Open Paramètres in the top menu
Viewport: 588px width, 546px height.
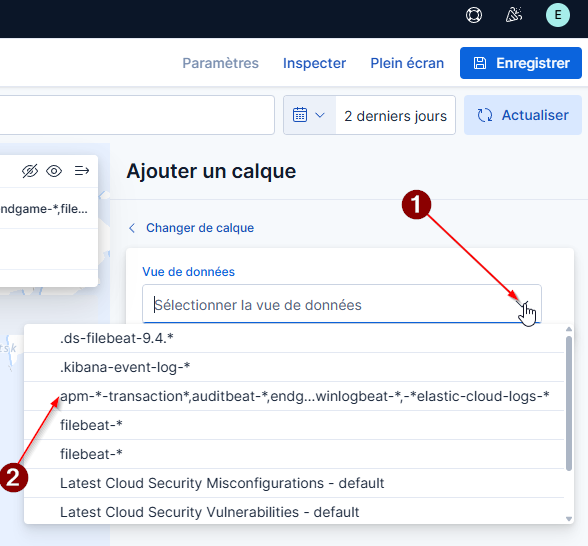(x=220, y=63)
